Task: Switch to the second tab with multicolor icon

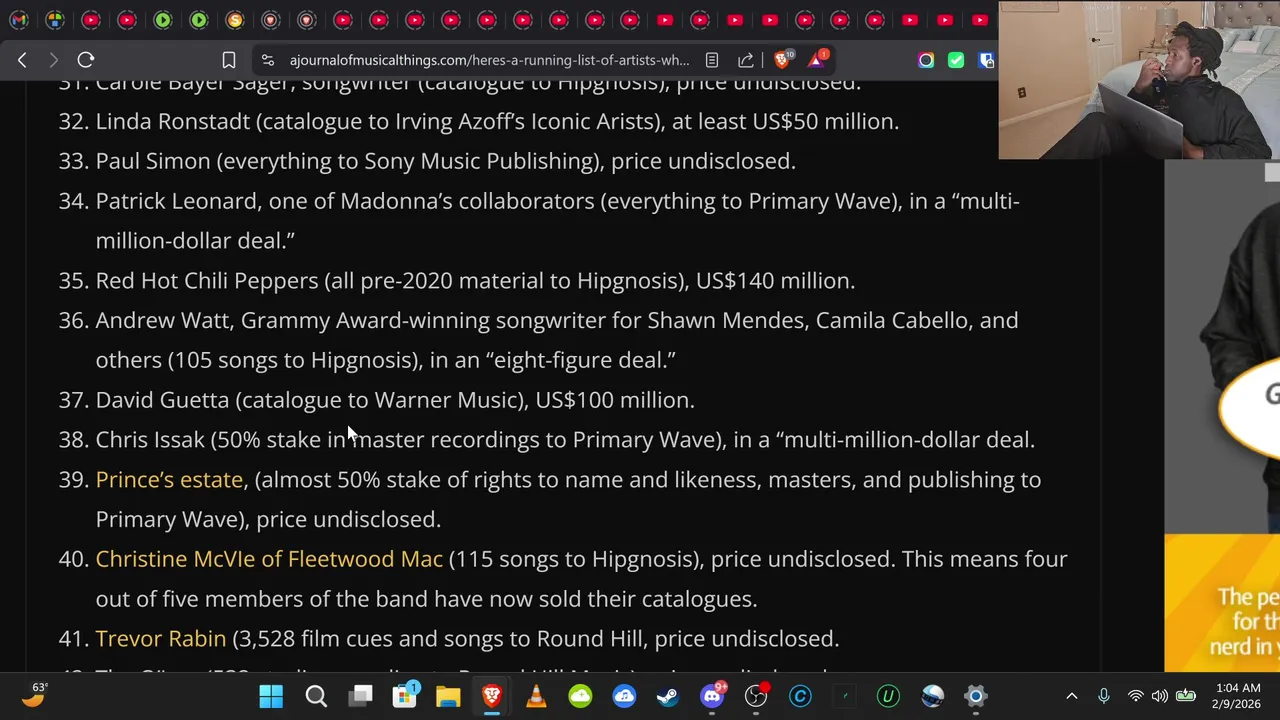Action: (x=55, y=20)
